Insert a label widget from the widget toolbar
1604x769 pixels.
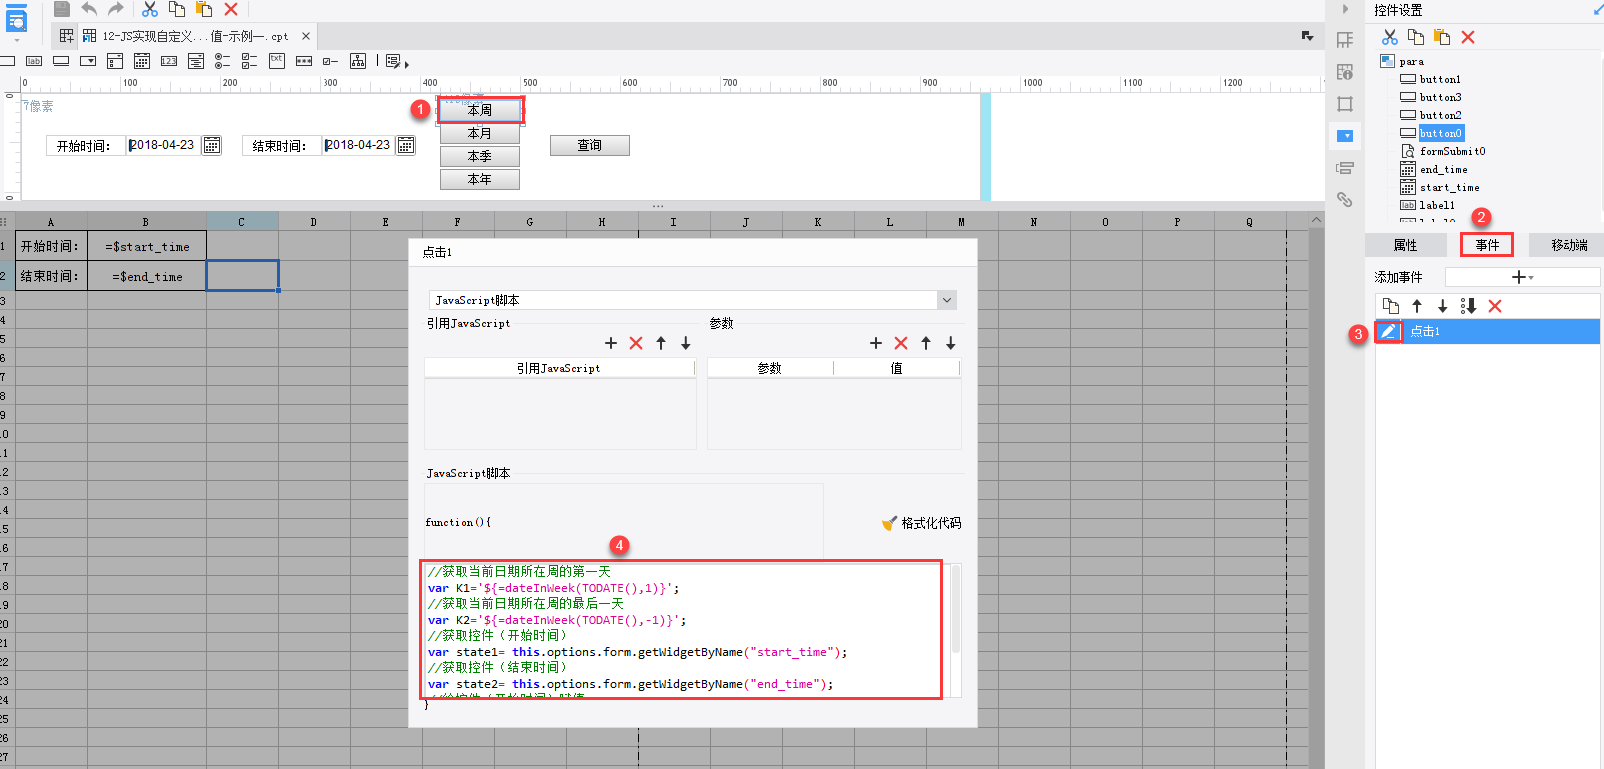click(34, 61)
